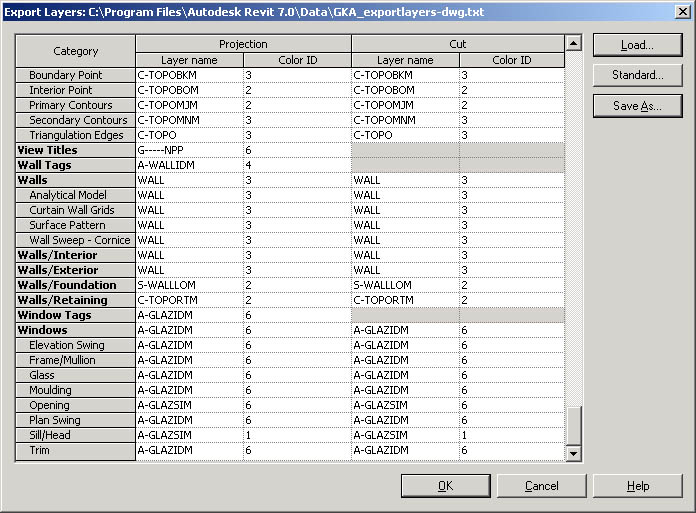Screen dimensions: 696x513
Task: Cancel the Export Layers dialog
Action: [x=541, y=486]
